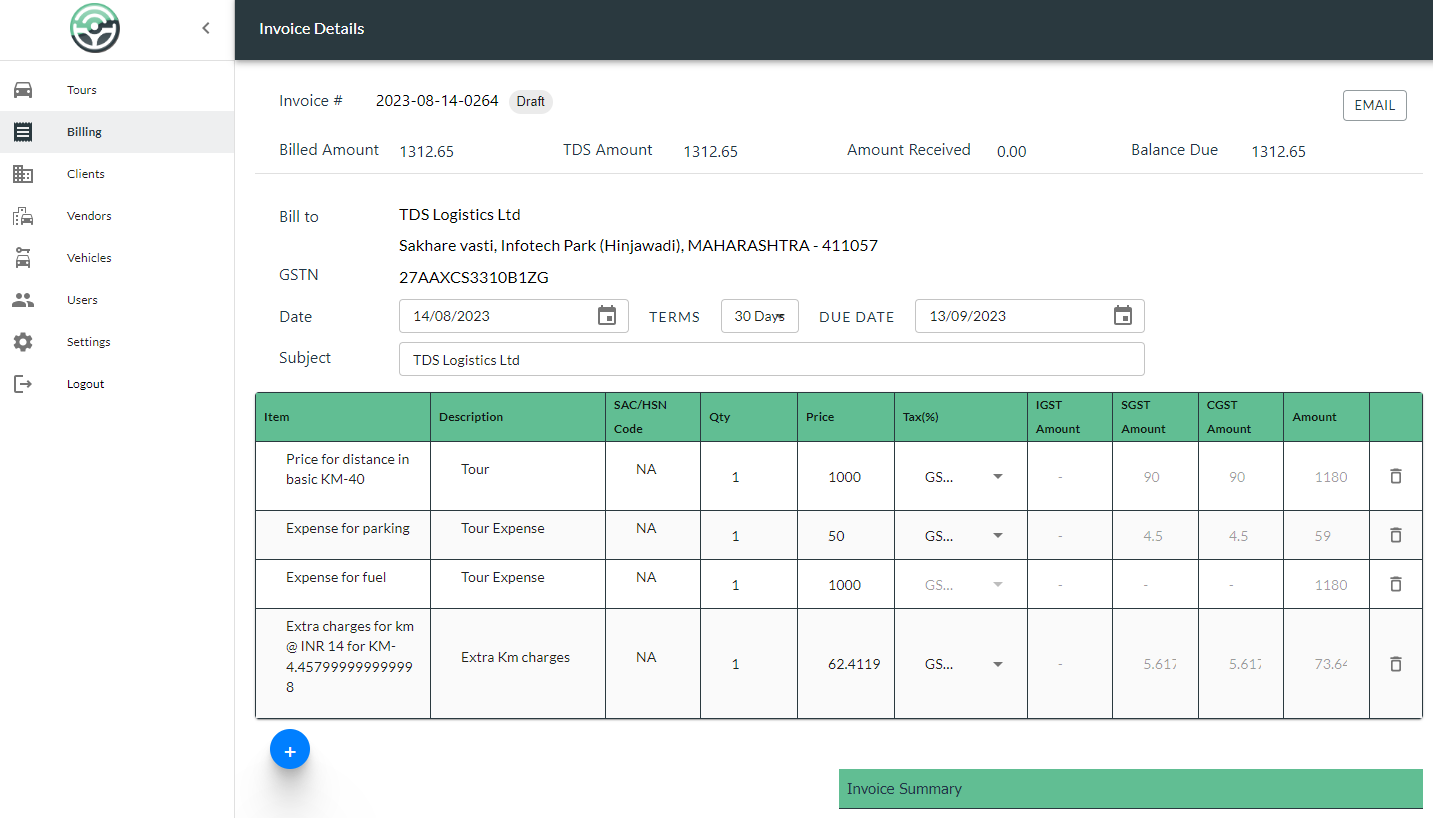Click the Subject input field
Screen dimensions: 1433x818
click(x=772, y=360)
